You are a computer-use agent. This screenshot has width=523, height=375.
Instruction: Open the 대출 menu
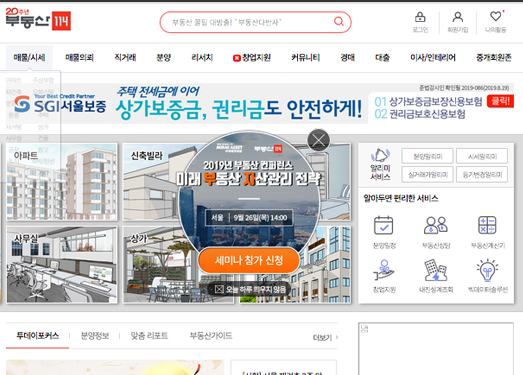pyautogui.click(x=382, y=57)
